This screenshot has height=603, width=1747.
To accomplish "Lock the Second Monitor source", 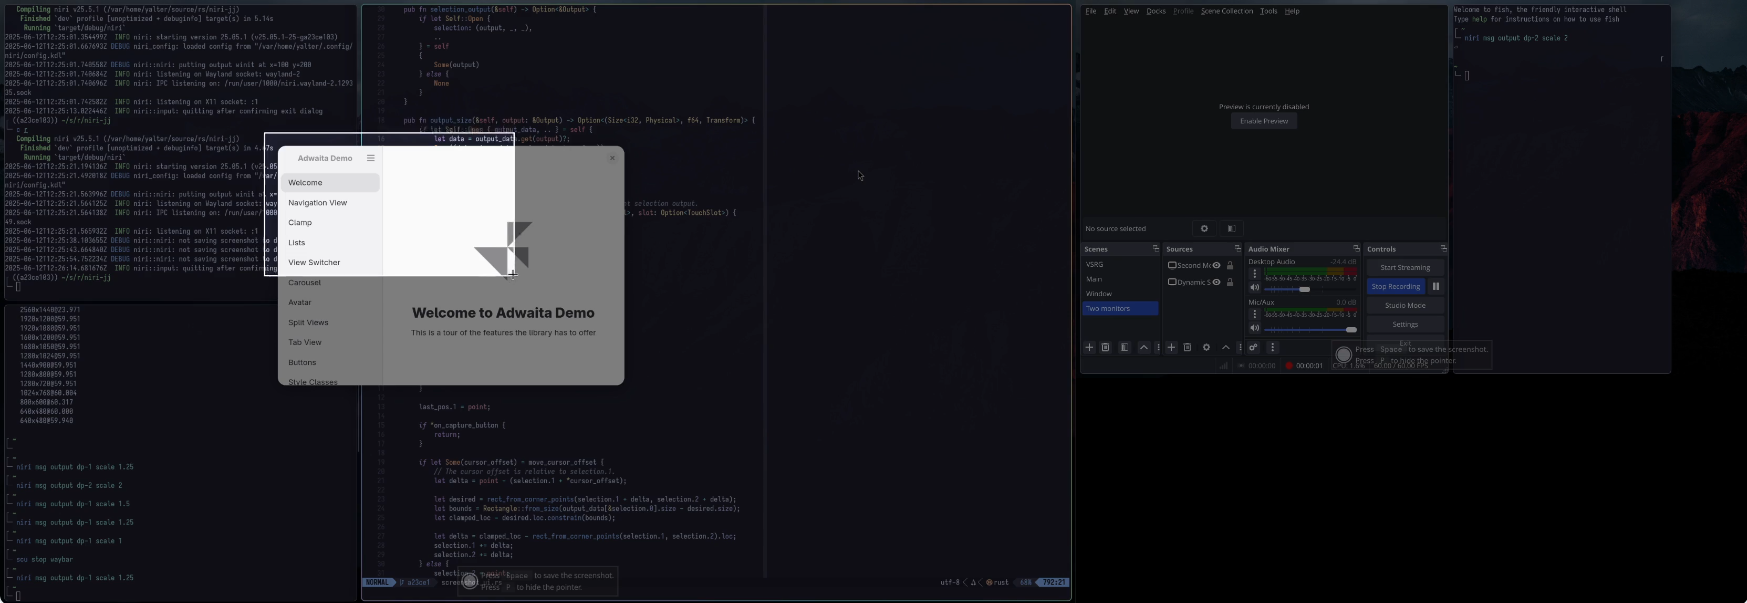I will 1230,266.
